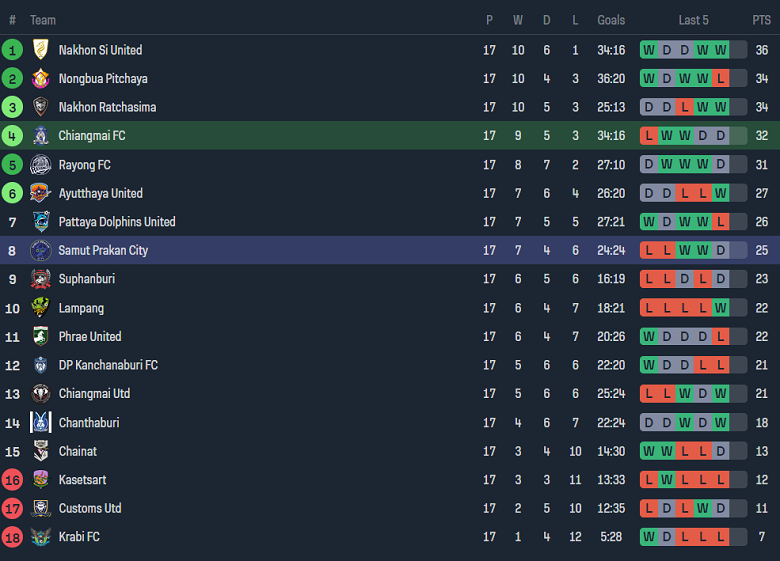
Task: Click the Nongbua Pitchaya team logo
Action: click(41, 79)
